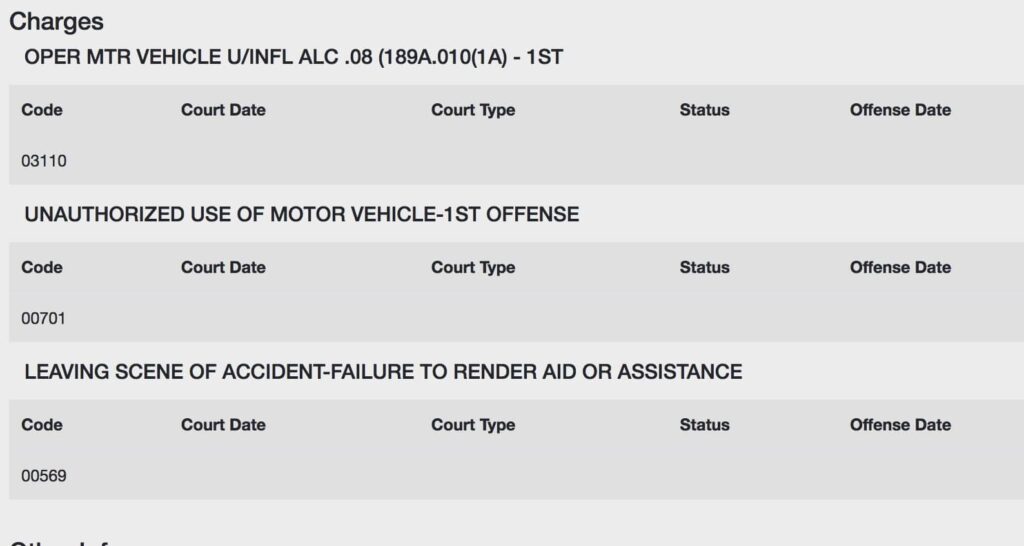Click Offense Date header under Leaving Scene charge

point(900,425)
